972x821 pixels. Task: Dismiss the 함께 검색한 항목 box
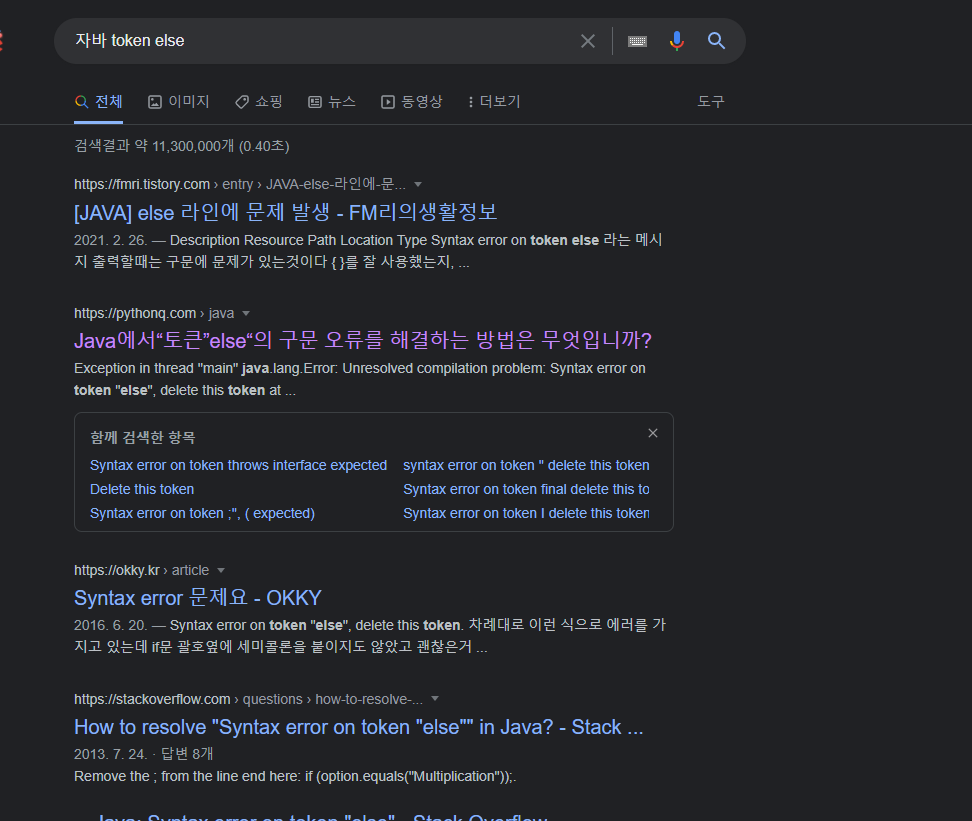[653, 433]
